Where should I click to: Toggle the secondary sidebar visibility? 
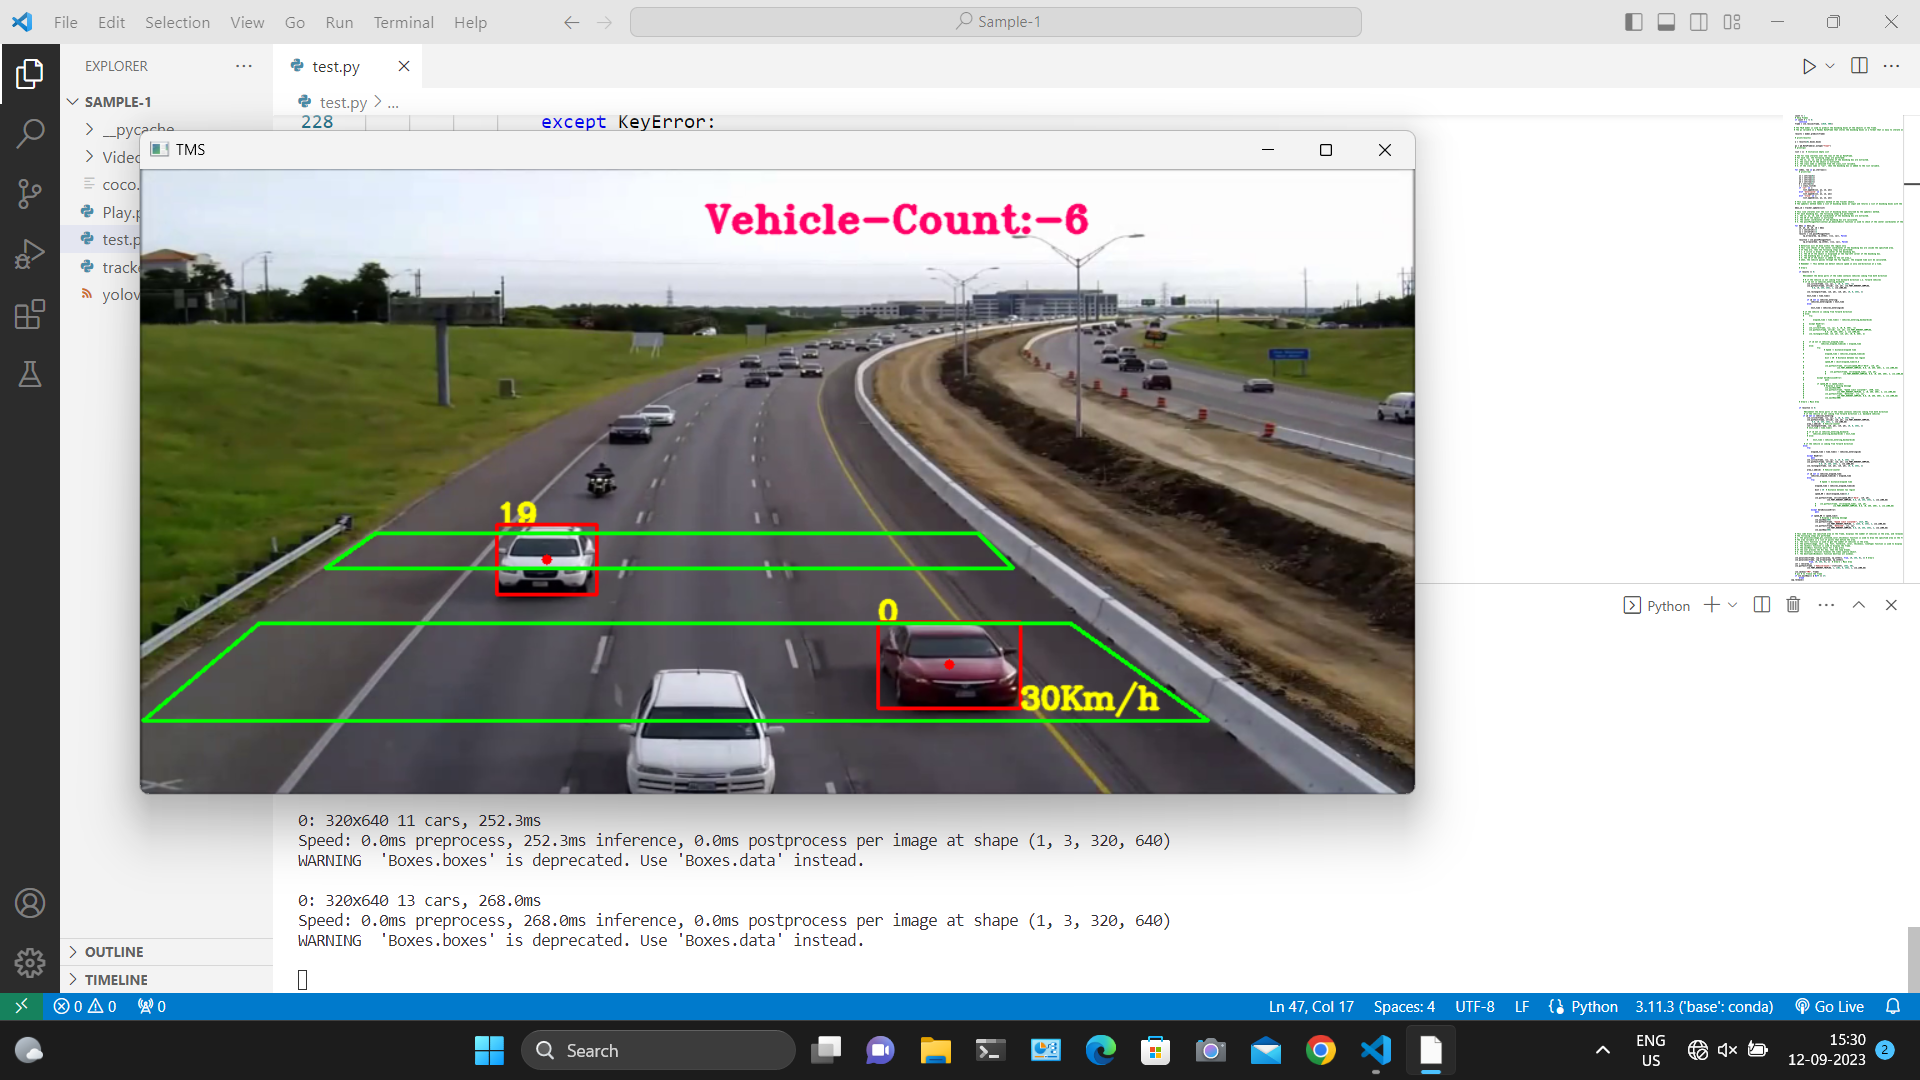click(1699, 21)
